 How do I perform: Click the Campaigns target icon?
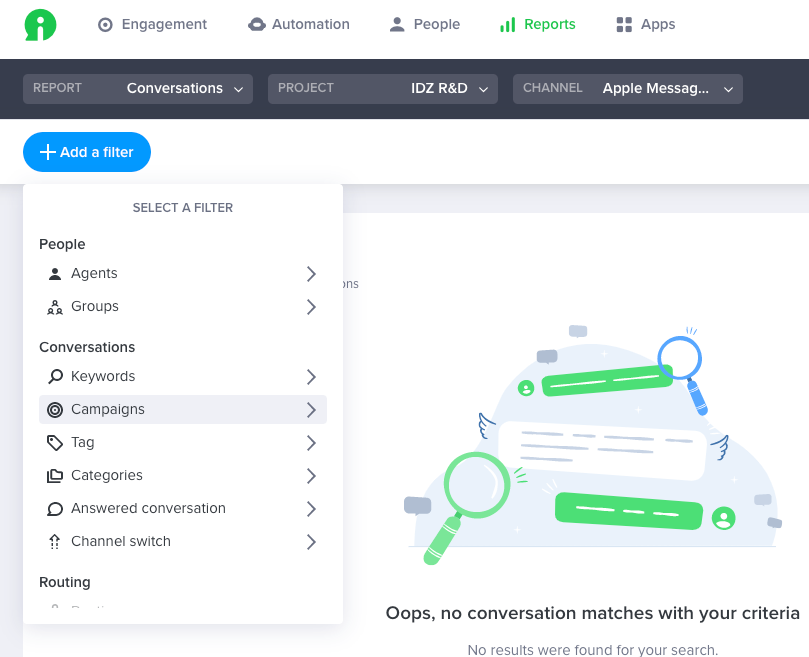[x=55, y=410]
